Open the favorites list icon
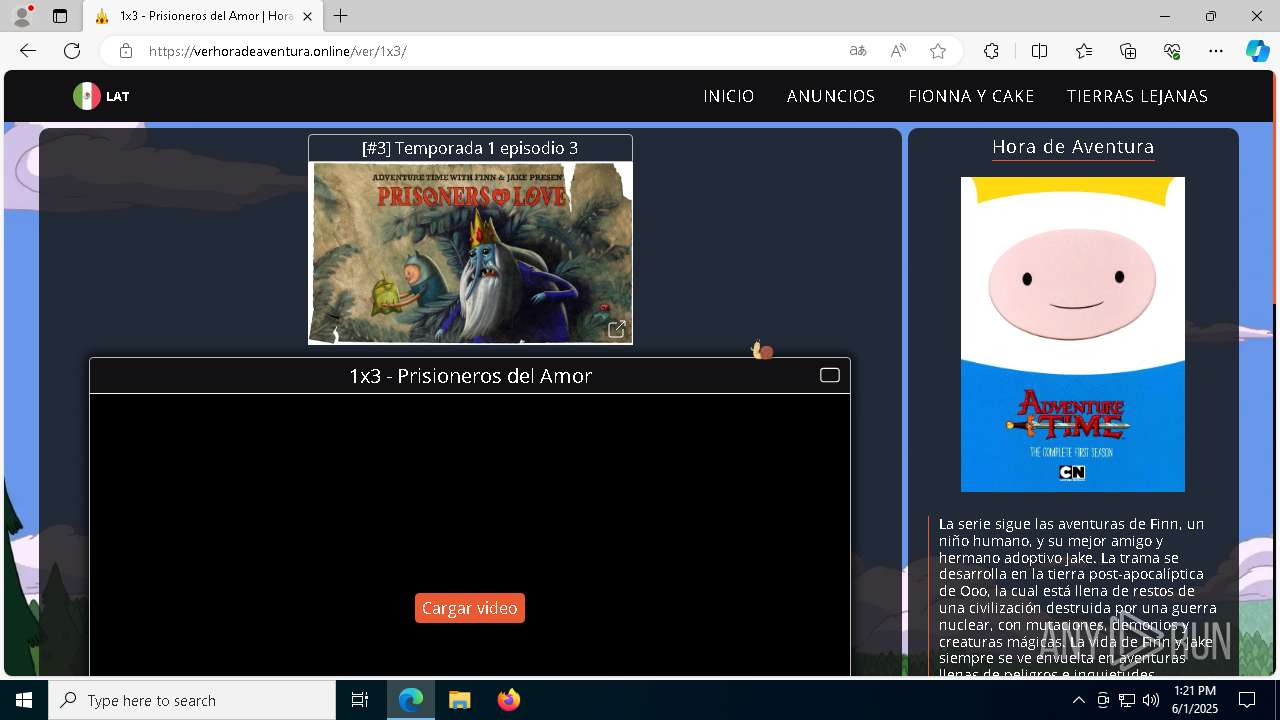The height and width of the screenshot is (720, 1280). 1084,51
